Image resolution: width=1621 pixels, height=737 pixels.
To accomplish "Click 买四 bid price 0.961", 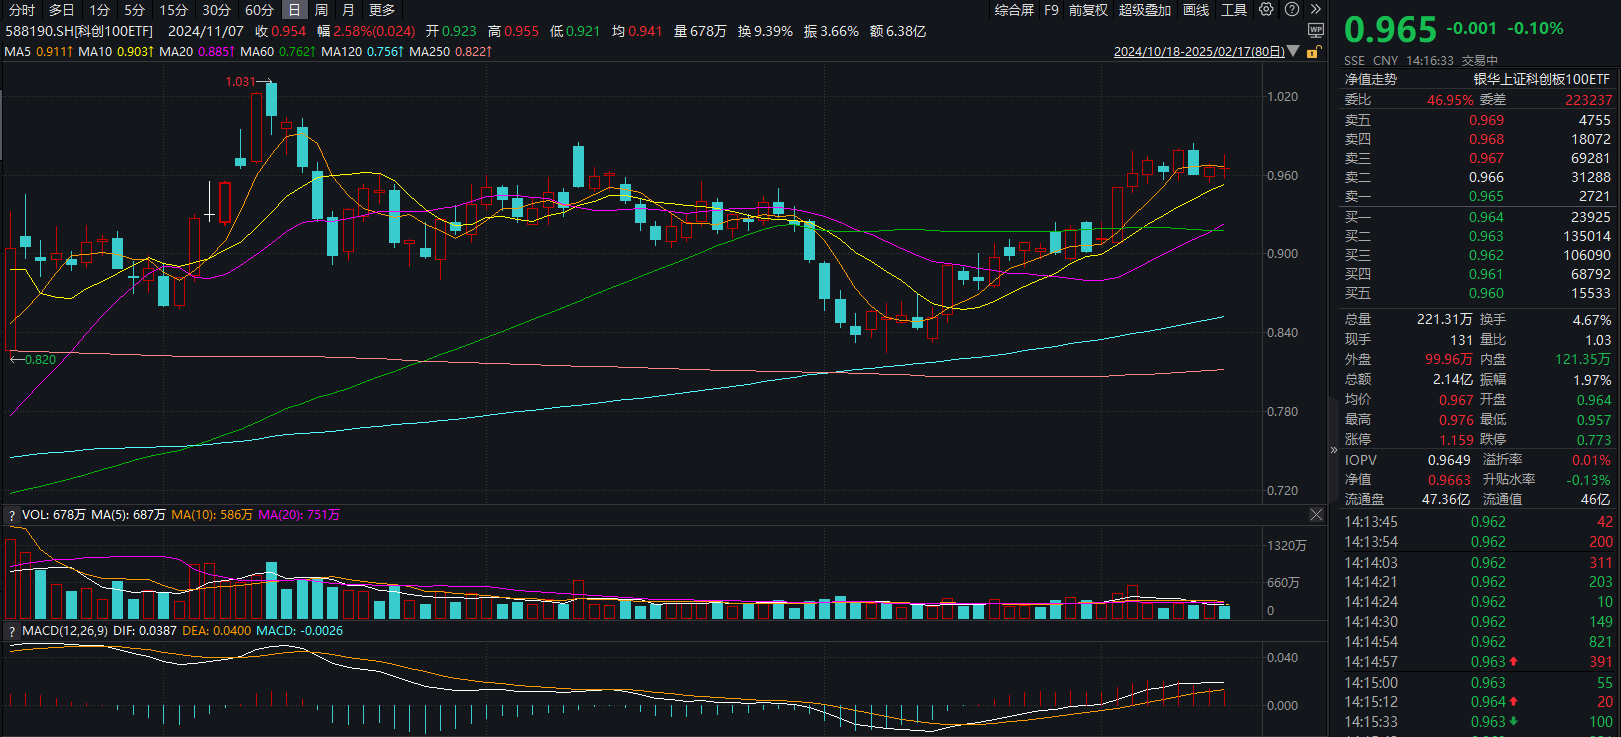I will tap(1486, 274).
